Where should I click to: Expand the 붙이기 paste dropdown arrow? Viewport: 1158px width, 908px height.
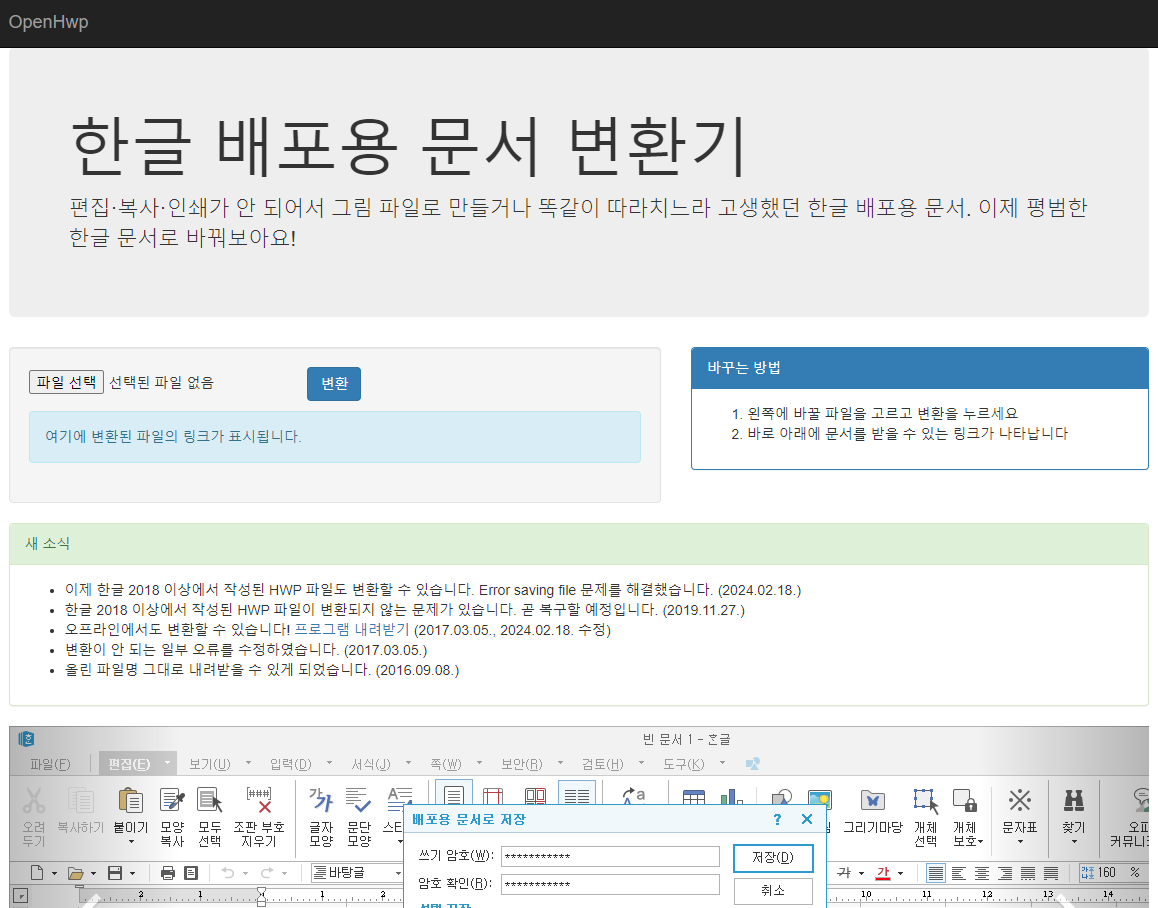[131, 842]
